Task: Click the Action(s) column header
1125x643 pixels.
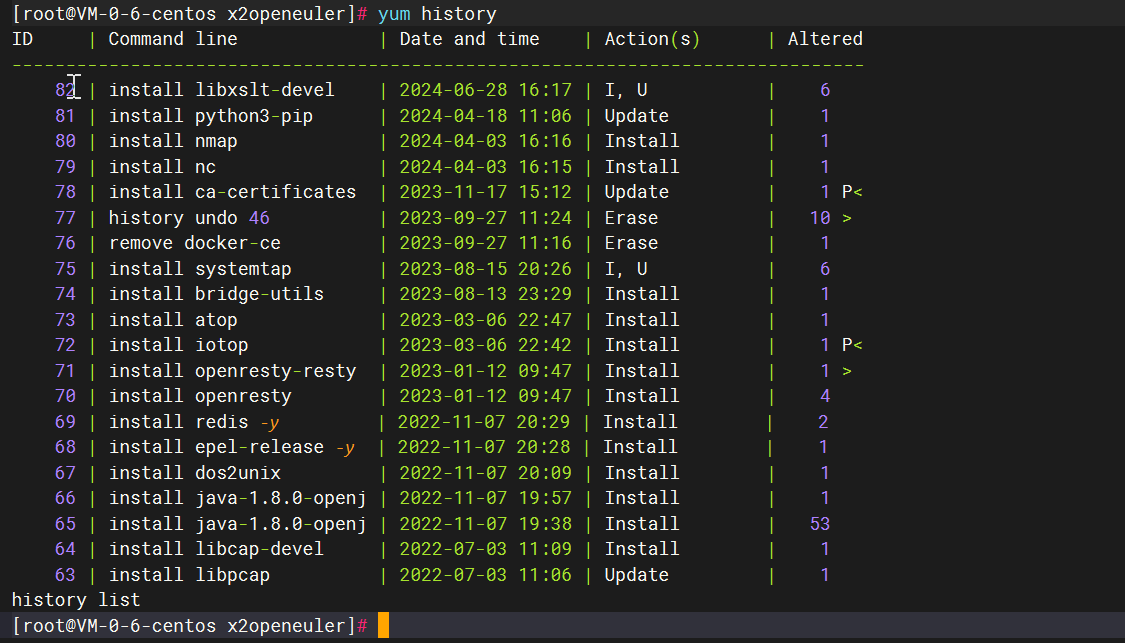Action: [x=652, y=39]
